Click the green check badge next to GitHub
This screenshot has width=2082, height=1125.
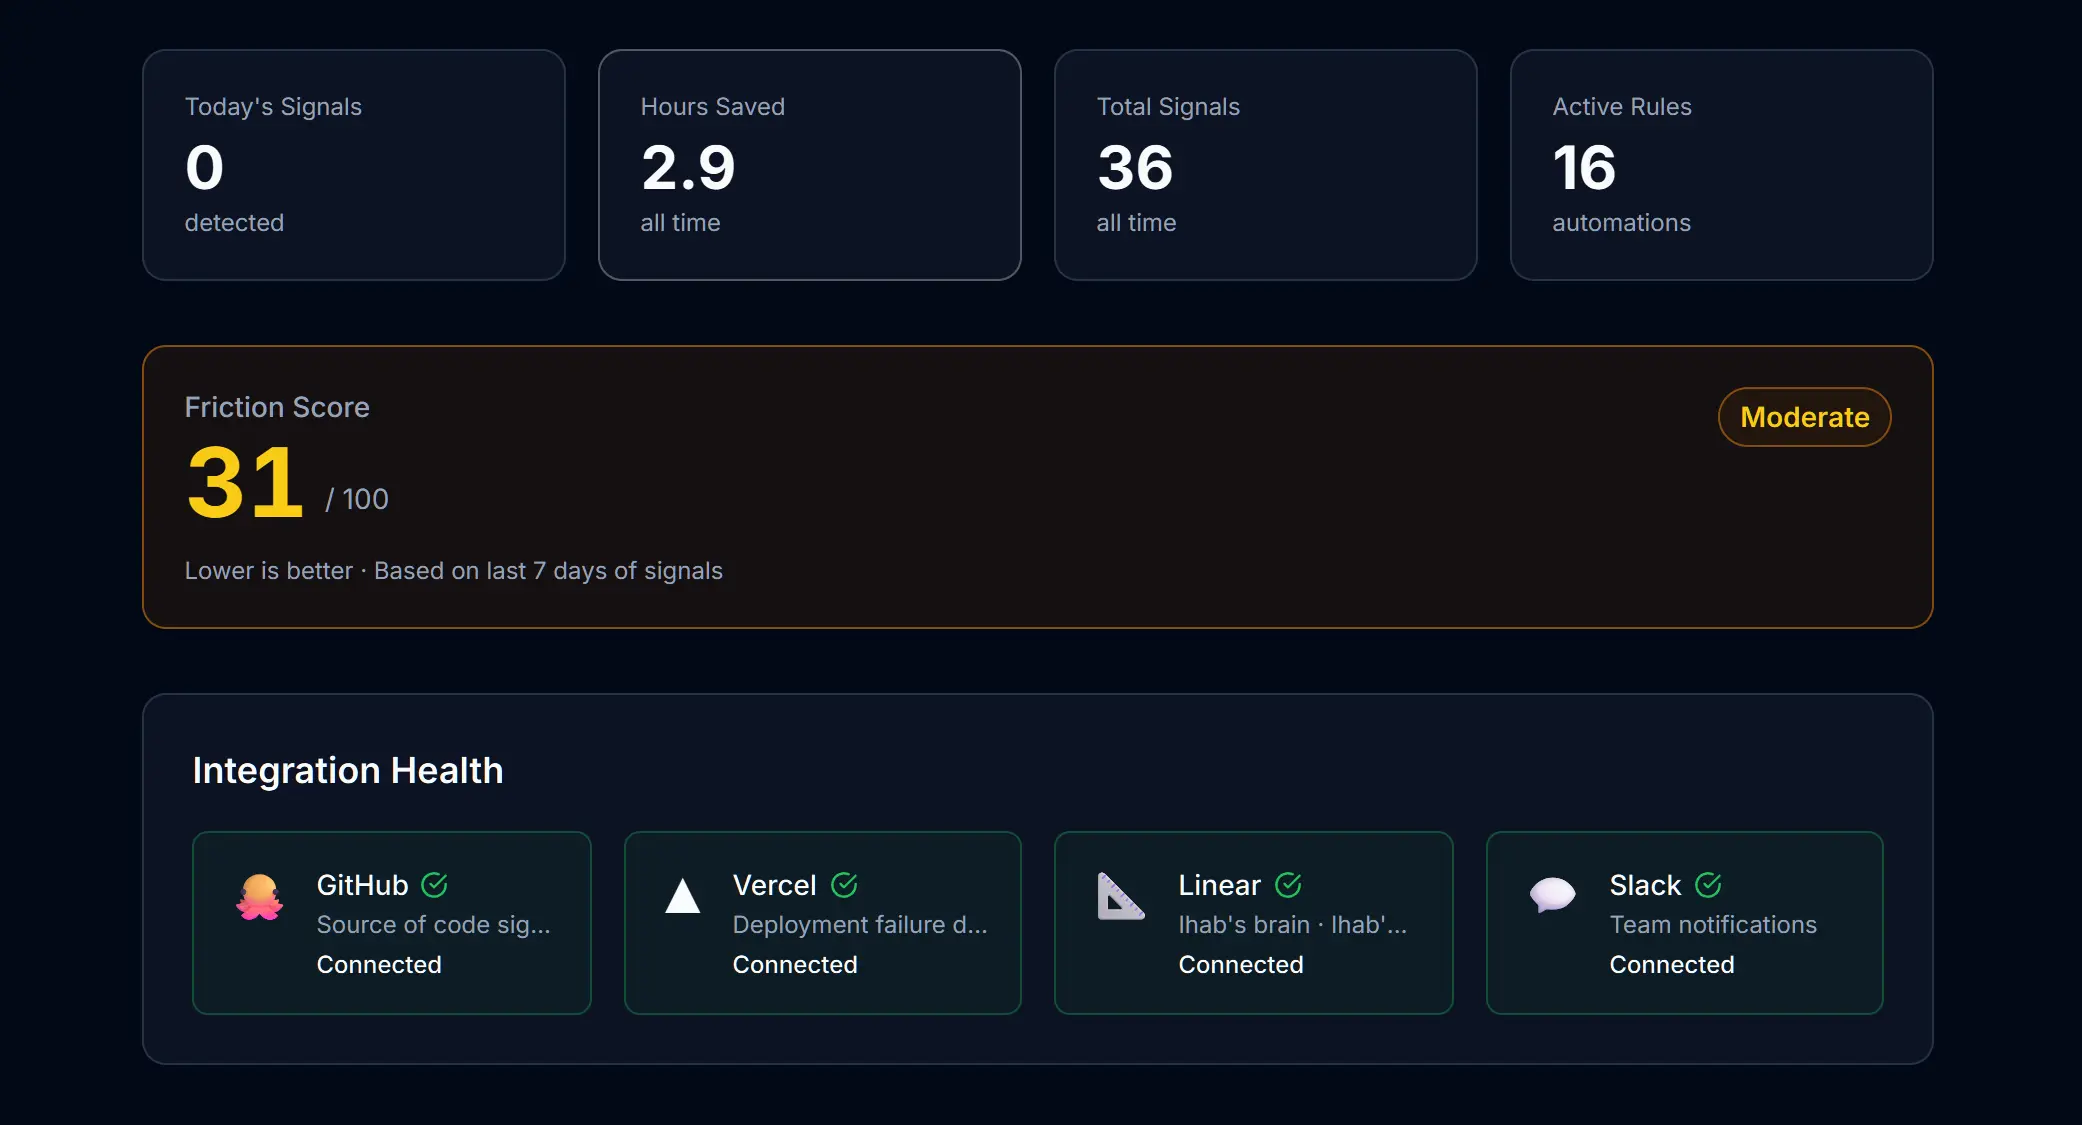[434, 884]
